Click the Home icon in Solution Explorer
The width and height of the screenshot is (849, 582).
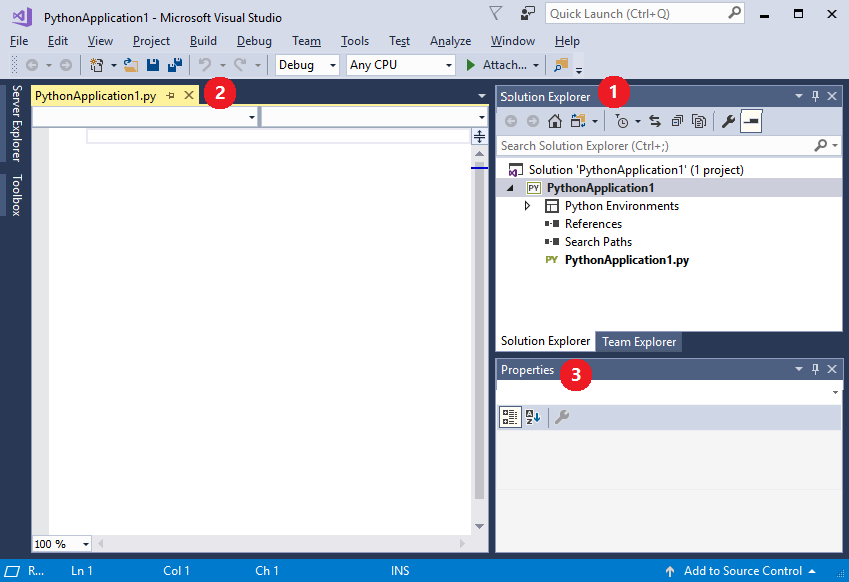555,120
